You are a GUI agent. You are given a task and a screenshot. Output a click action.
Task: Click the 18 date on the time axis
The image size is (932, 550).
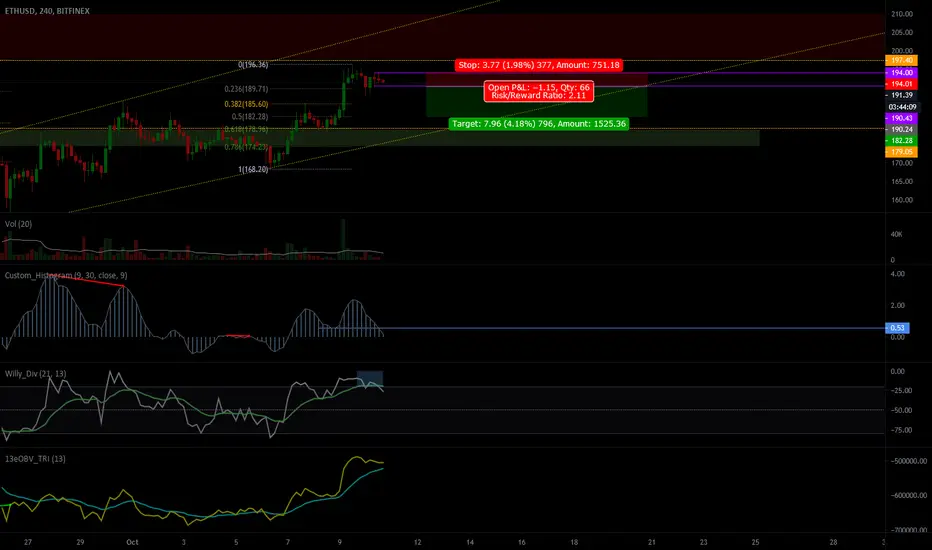click(574, 542)
